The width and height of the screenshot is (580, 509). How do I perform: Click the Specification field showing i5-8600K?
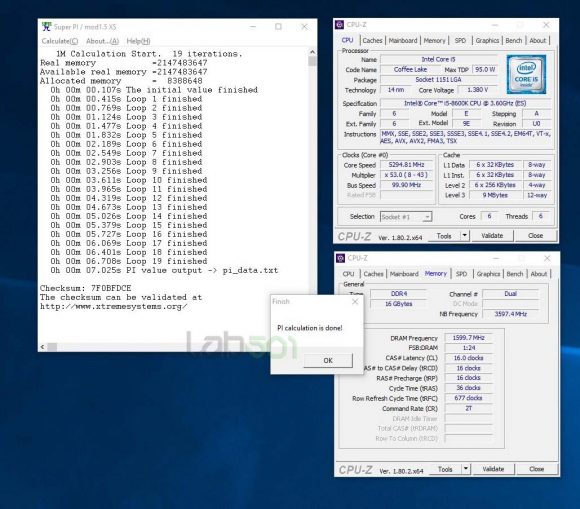[465, 104]
